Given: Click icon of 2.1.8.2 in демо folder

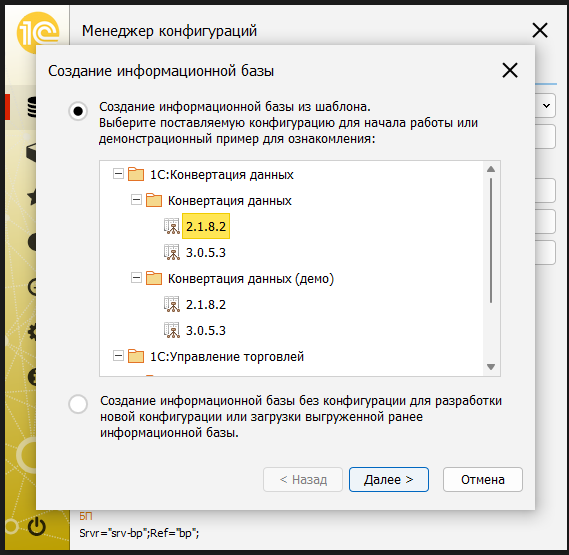Looking at the screenshot, I should coord(172,304).
